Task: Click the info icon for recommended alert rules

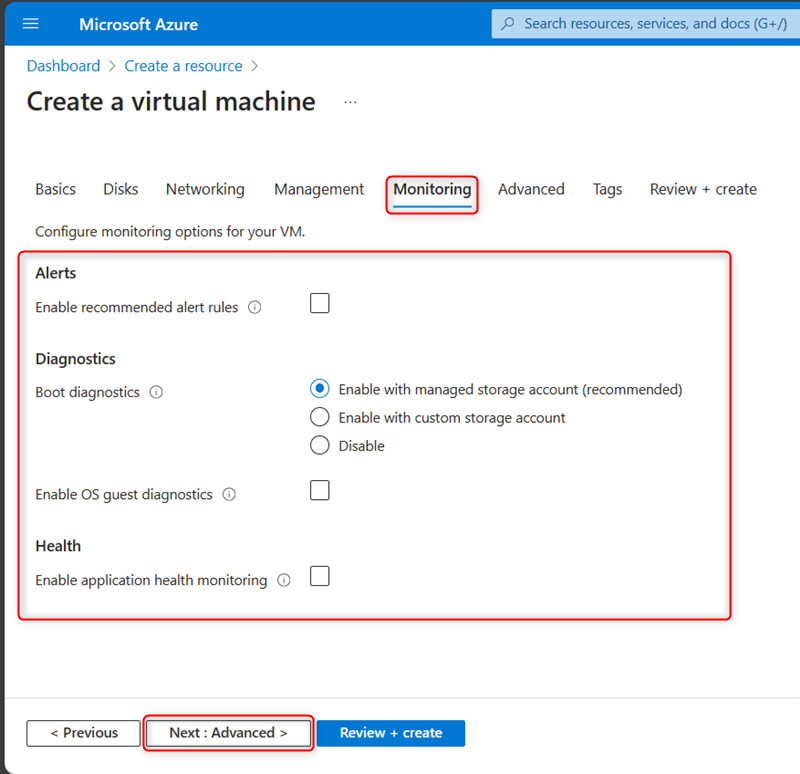Action: (x=255, y=307)
